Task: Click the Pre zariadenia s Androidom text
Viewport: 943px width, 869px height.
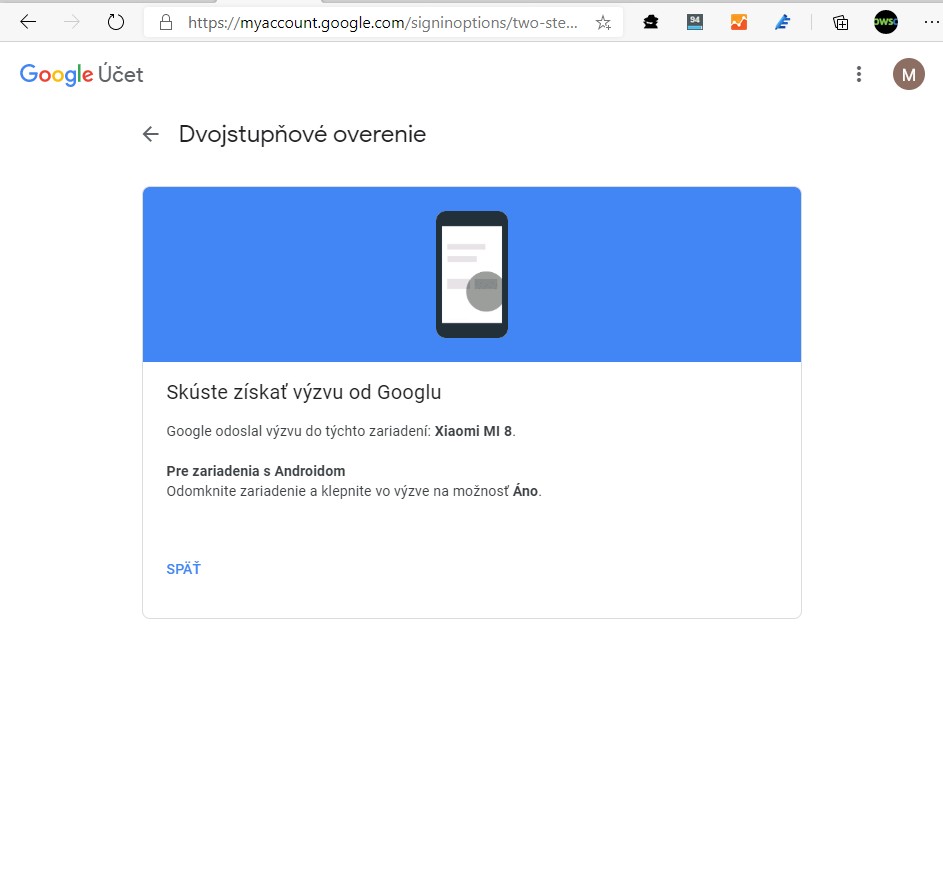Action: [256, 471]
